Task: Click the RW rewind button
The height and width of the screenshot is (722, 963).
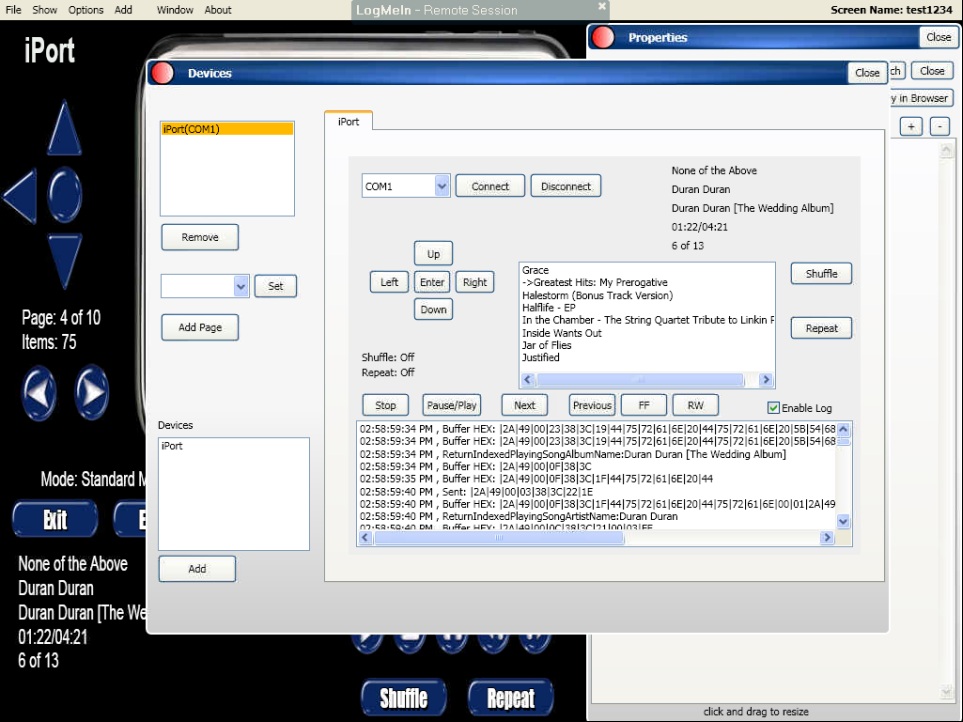Action: coord(695,405)
